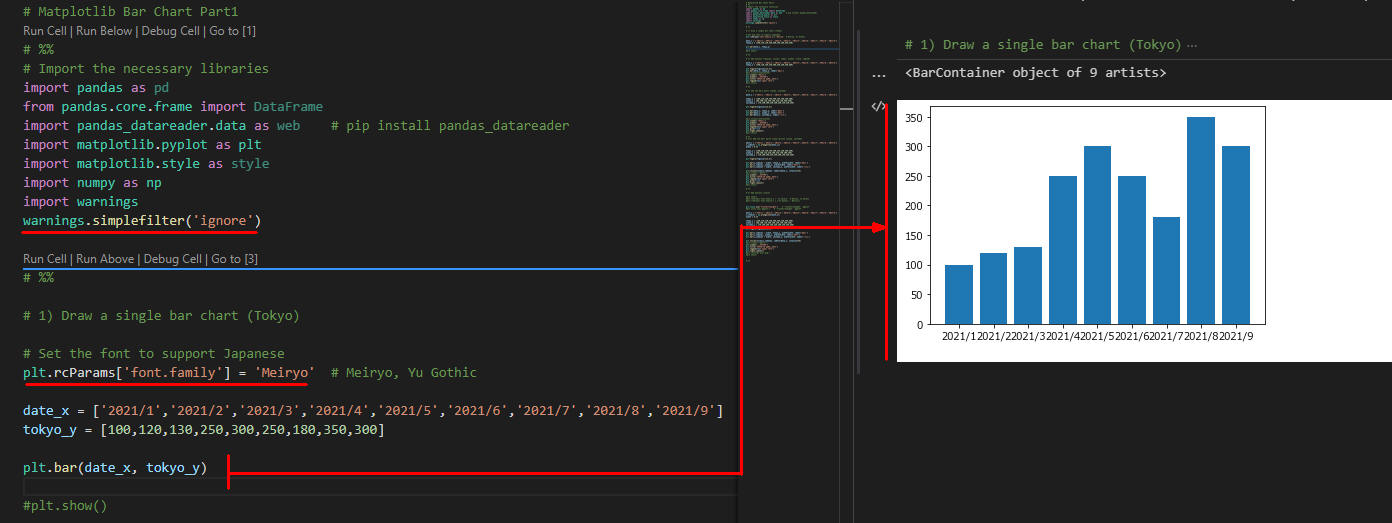Click the interactive cell header 'Draw a single bar chart (Tokyo)'
The width and height of the screenshot is (1392, 523).
[1043, 45]
